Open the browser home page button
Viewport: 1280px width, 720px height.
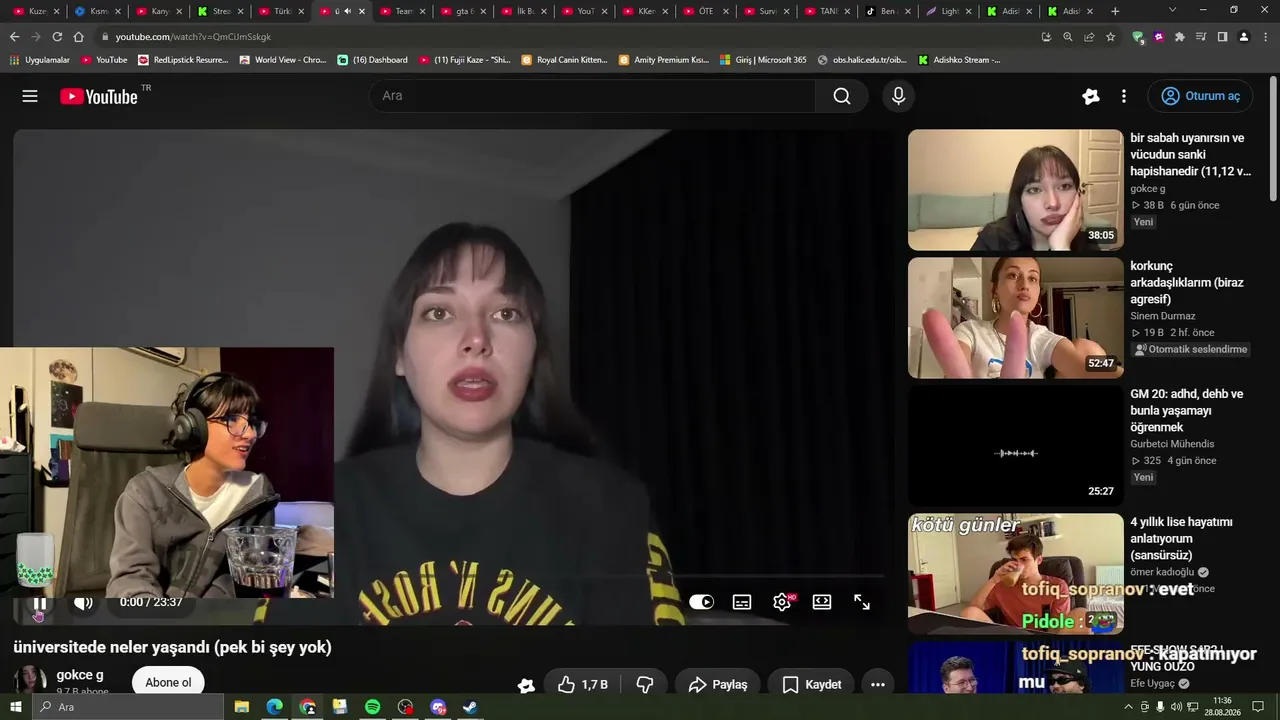pyautogui.click(x=79, y=37)
